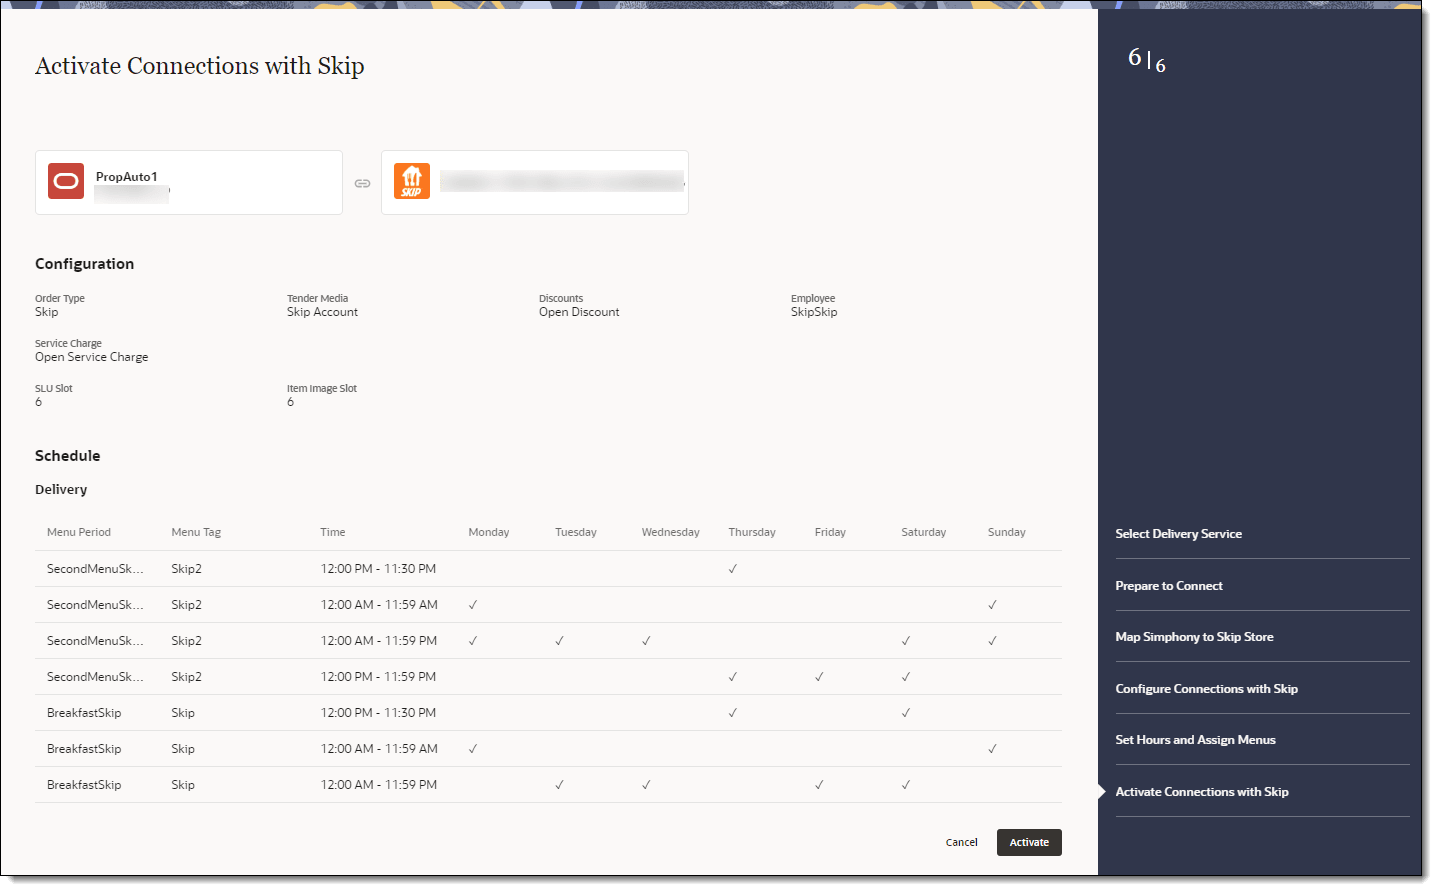Click Saturday checkmark in BreakfastSkip 12:00 PM - 11:30 PM row
Screen dimensions: 1437x891
(x=906, y=713)
